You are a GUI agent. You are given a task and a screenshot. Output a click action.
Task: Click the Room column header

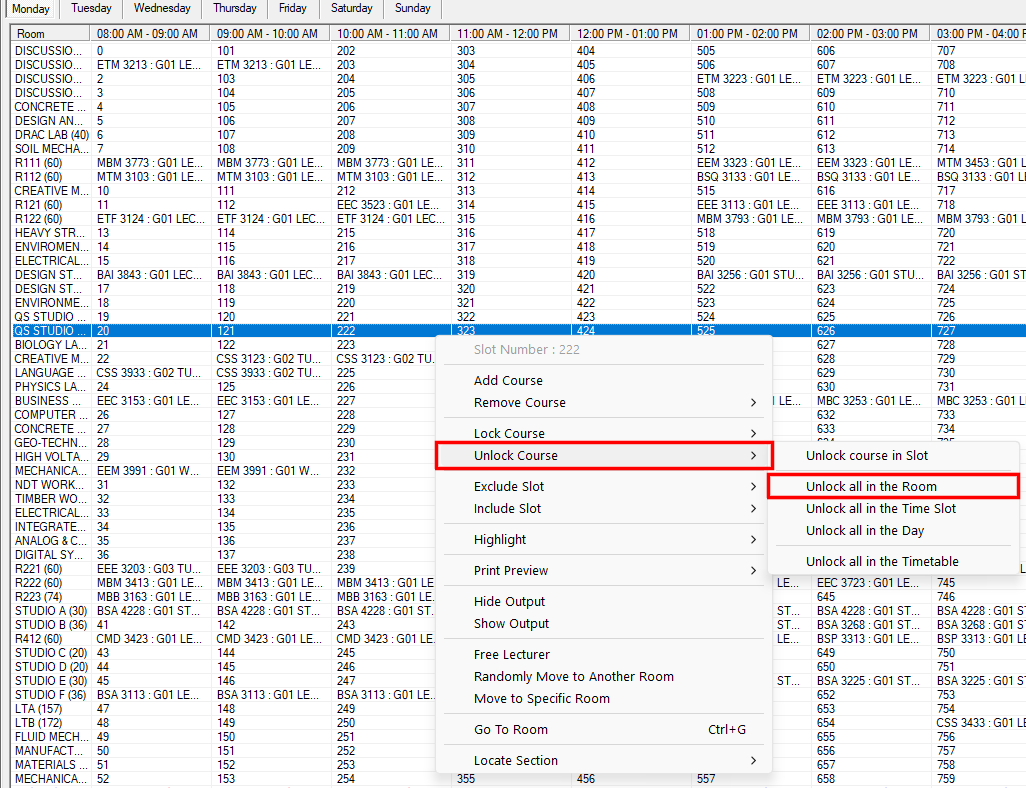click(50, 33)
